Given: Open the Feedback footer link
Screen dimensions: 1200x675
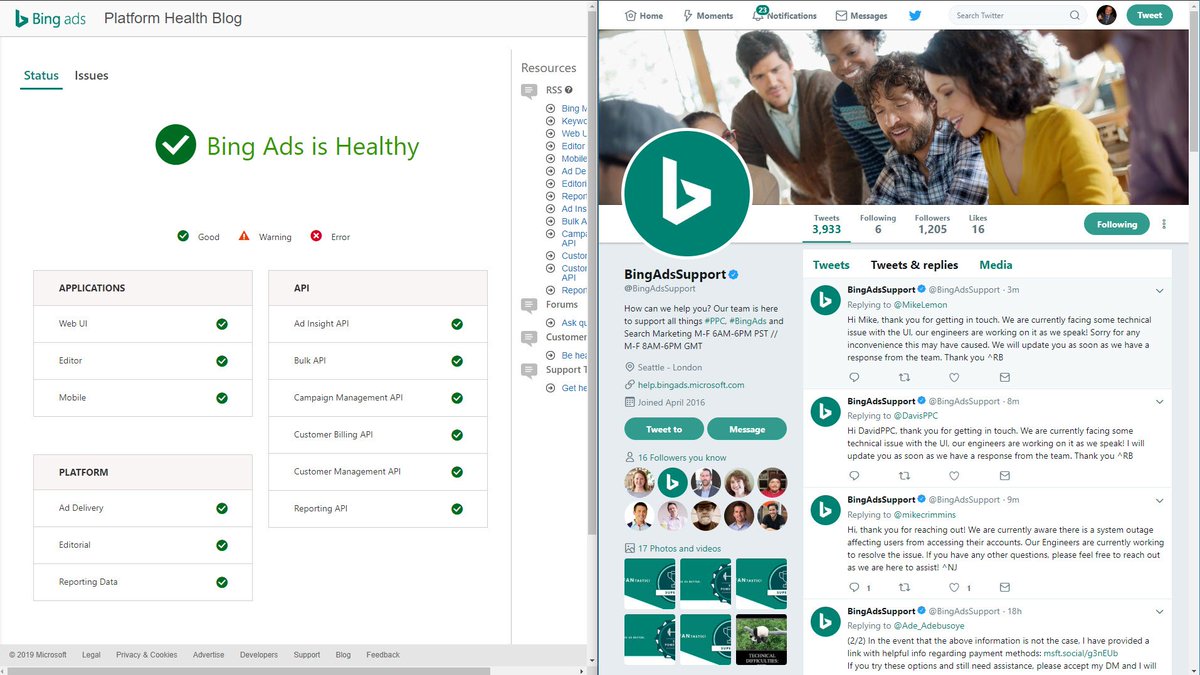Looking at the screenshot, I should coord(383,655).
